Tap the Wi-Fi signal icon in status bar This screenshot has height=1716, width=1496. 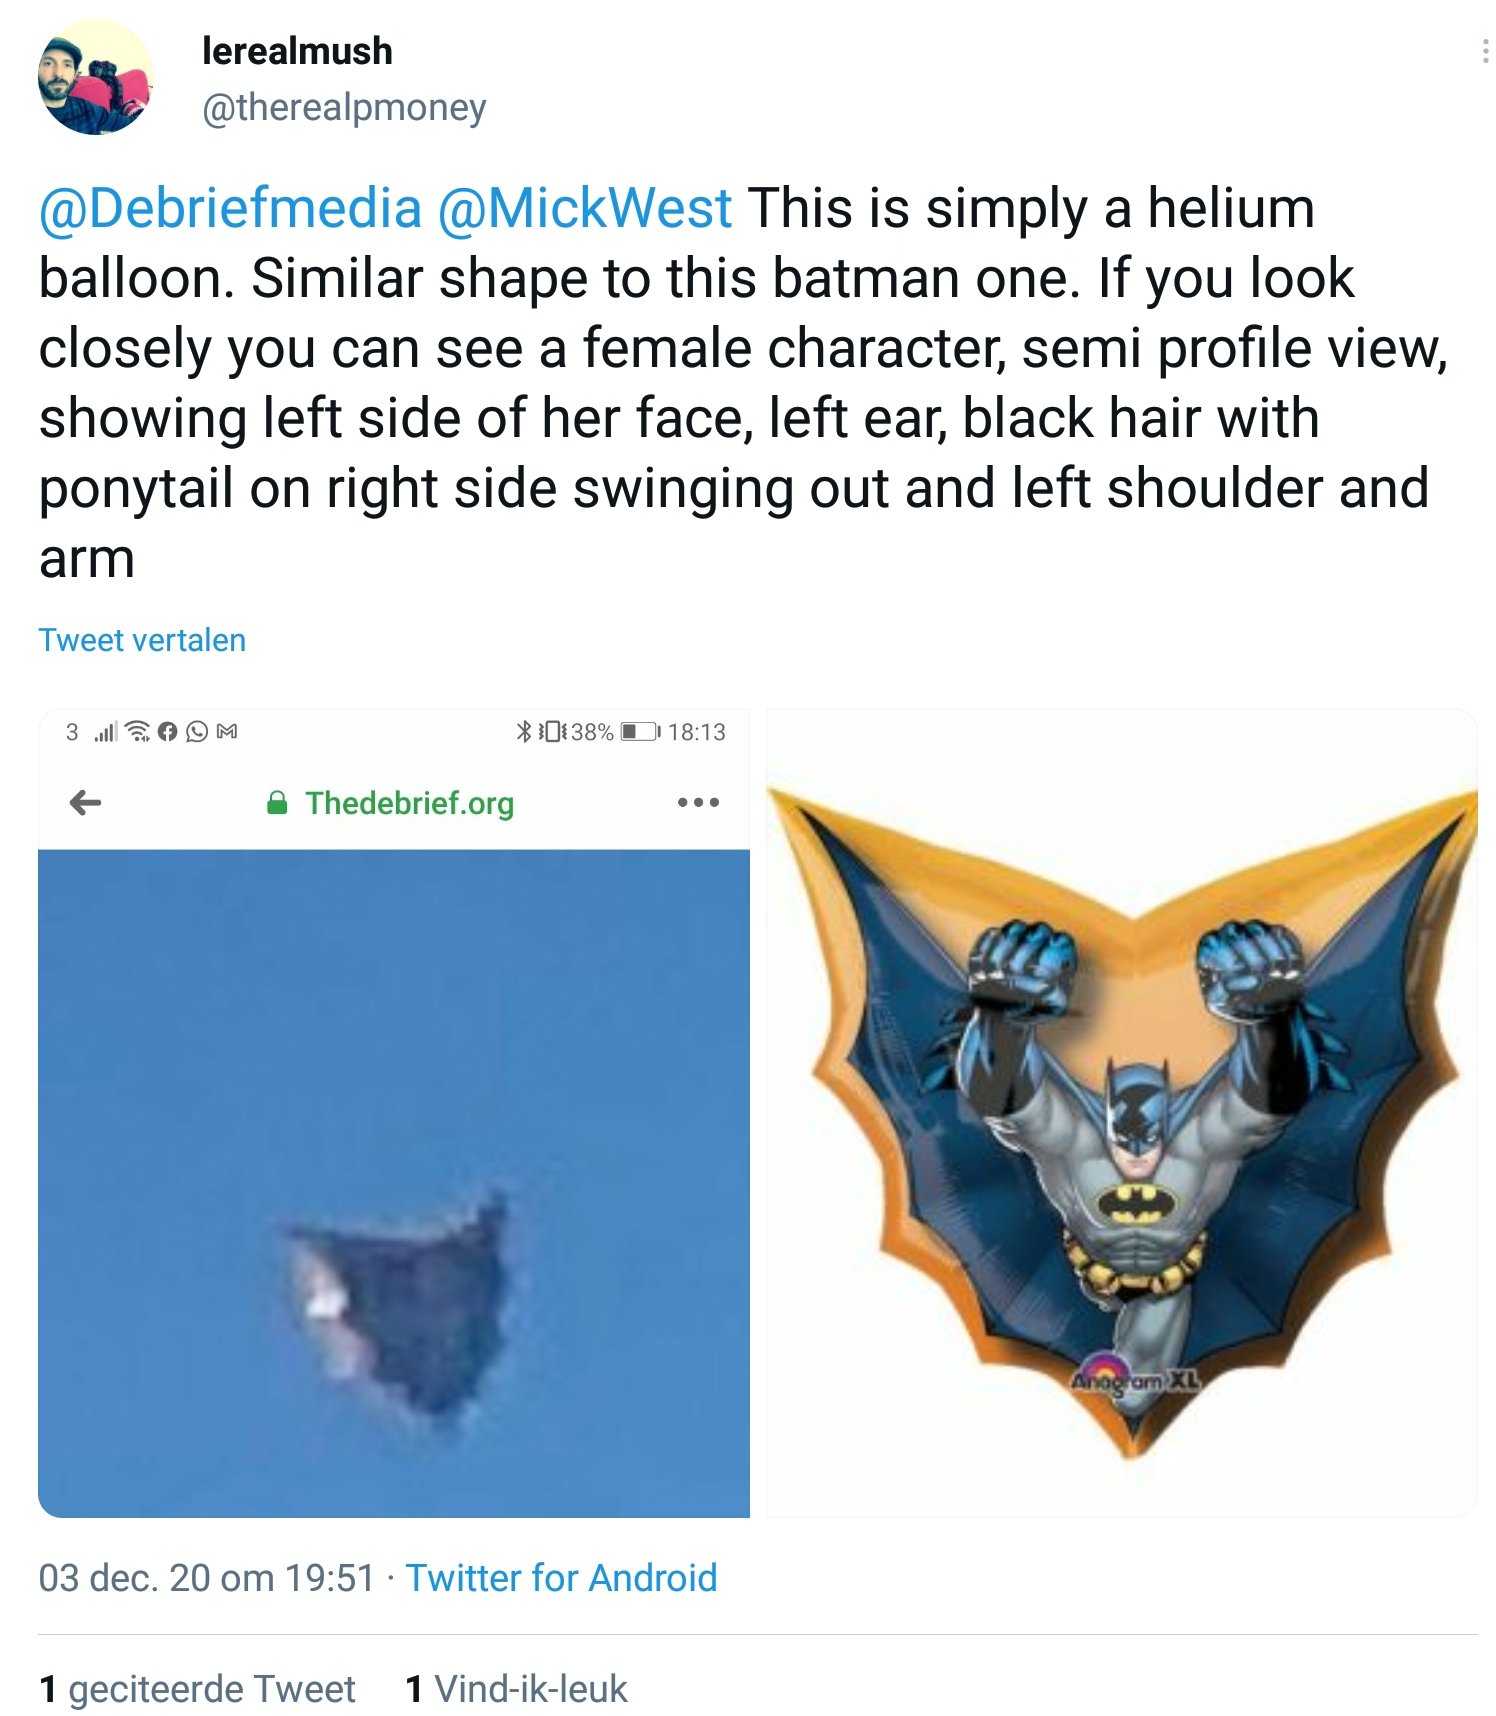pyautogui.click(x=137, y=732)
